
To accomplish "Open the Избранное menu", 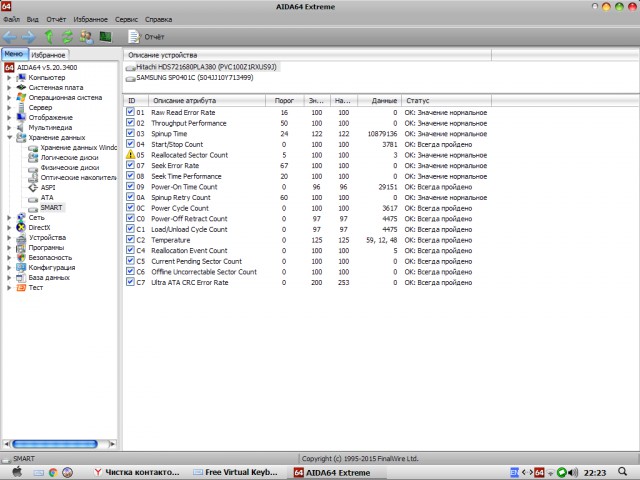I will 90,19.
